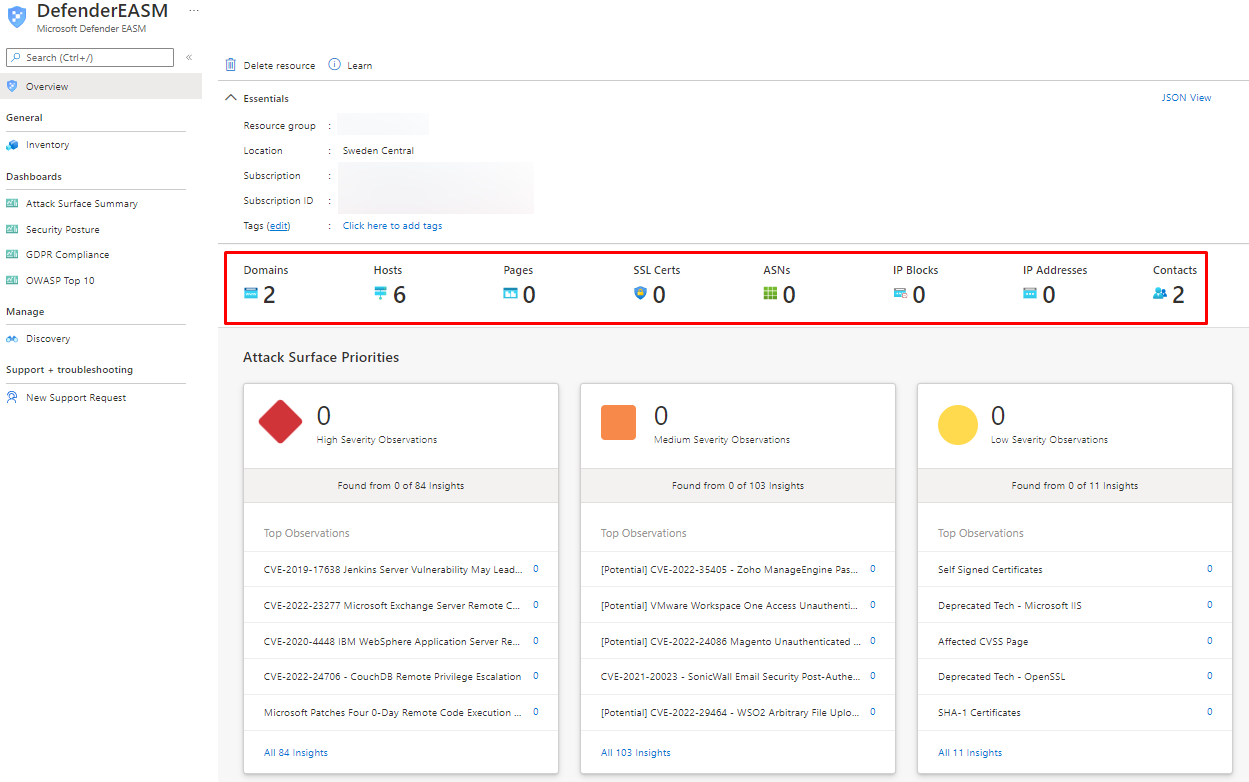Click the ASNs grid icon
Viewport: 1249px width, 782px height.
coord(770,294)
